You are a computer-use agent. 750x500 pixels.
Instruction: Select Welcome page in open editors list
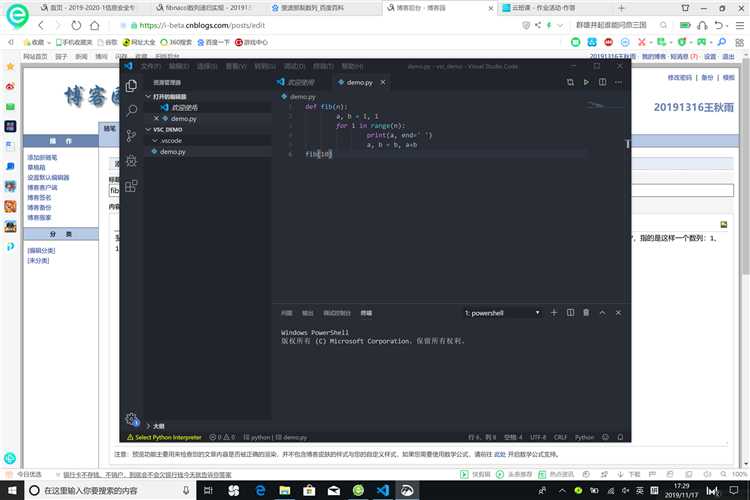[x=185, y=108]
